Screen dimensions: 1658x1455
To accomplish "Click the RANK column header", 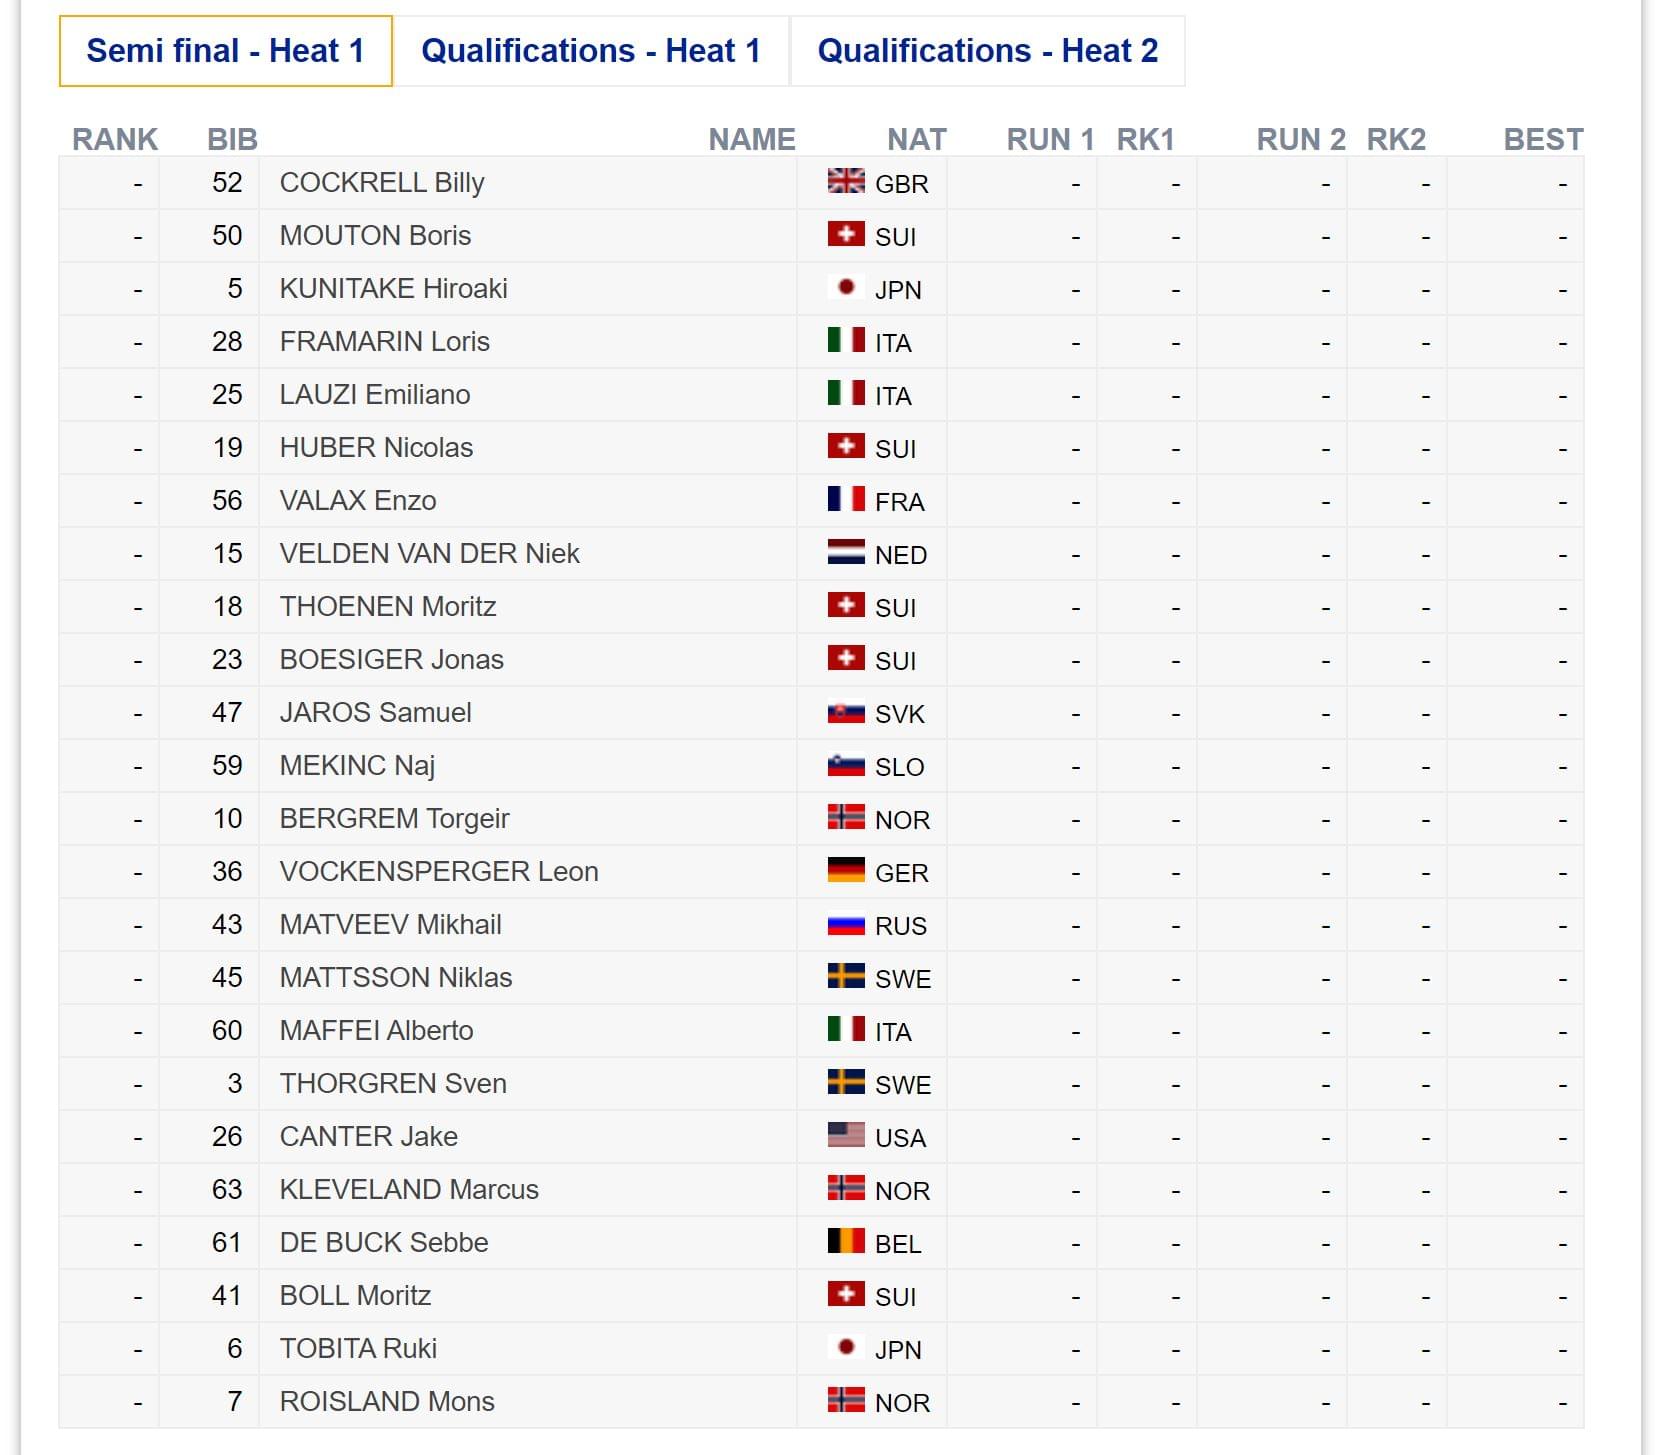I will 115,139.
